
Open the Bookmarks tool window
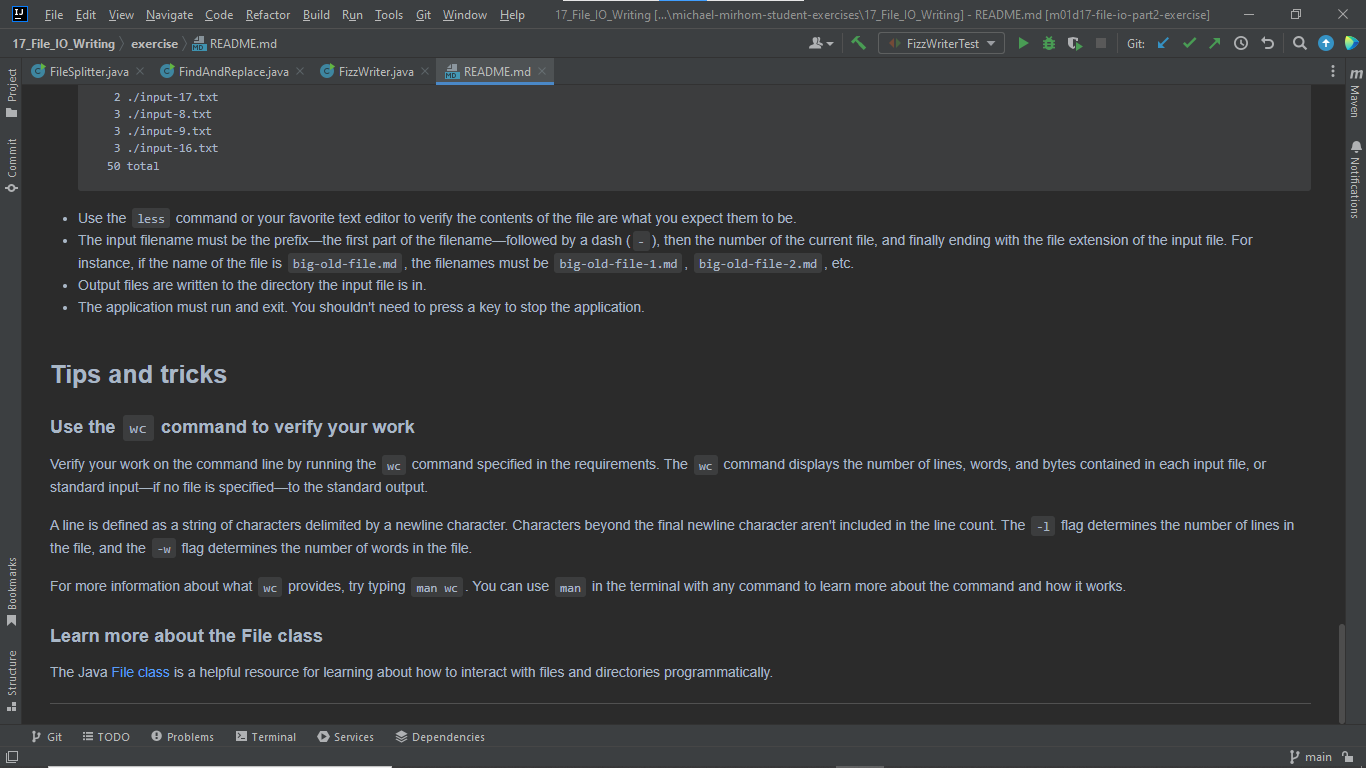[12, 591]
